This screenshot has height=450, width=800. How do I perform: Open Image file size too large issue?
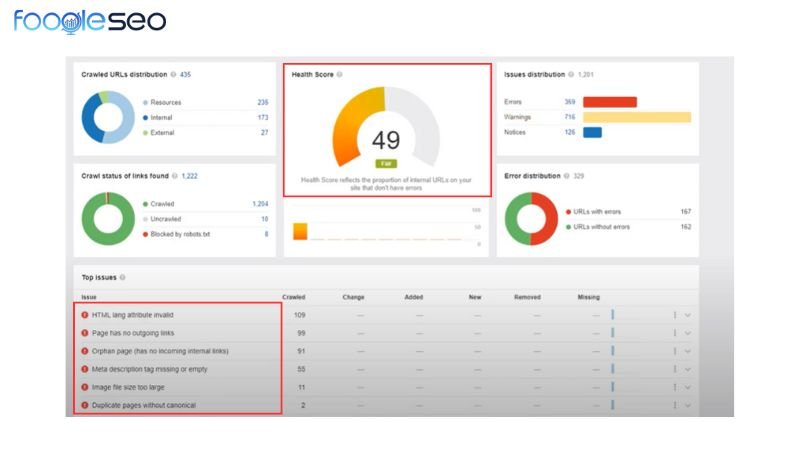tap(128, 387)
